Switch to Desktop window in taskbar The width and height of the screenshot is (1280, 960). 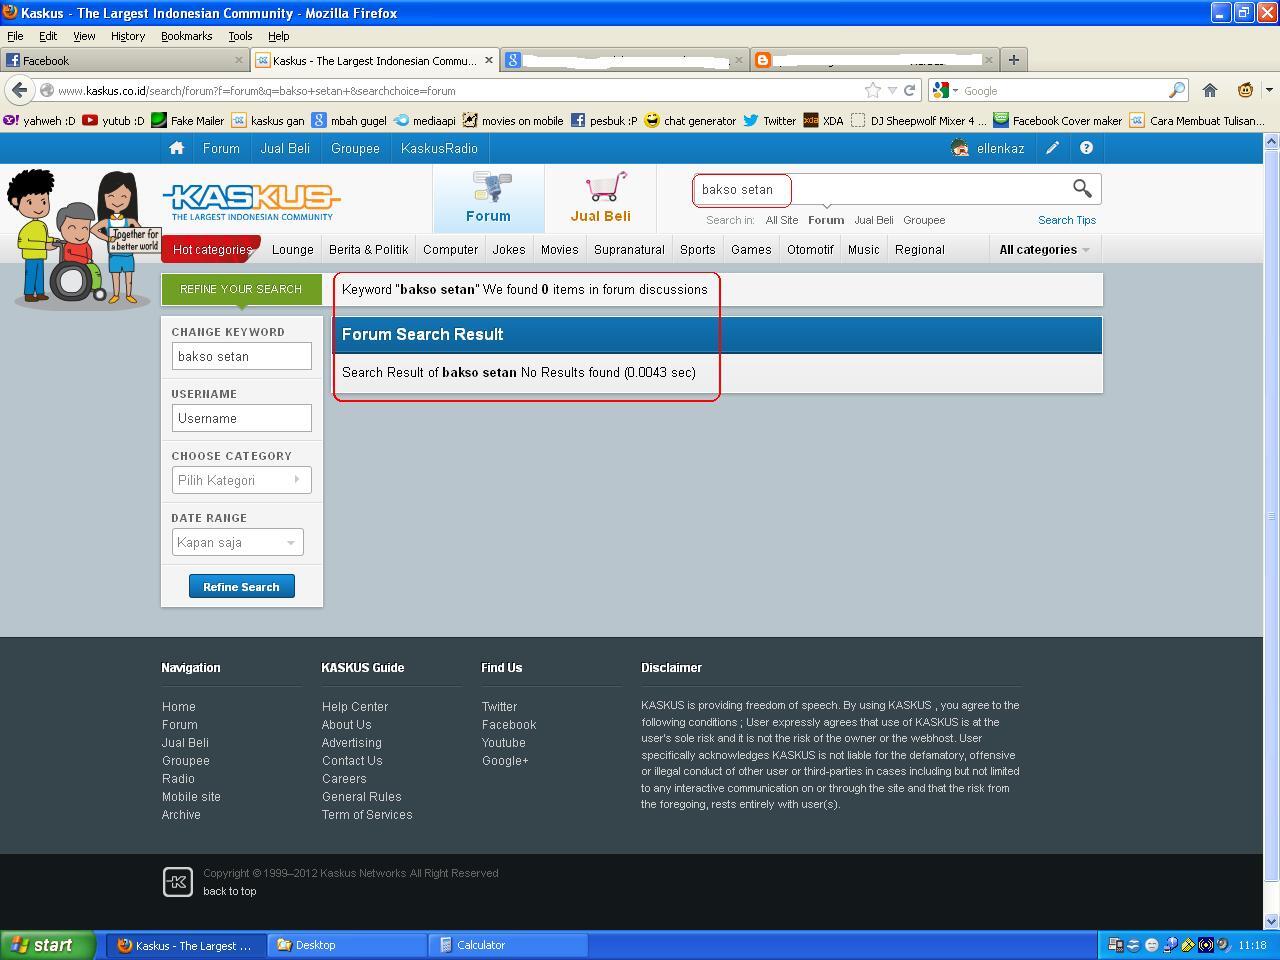(x=347, y=945)
